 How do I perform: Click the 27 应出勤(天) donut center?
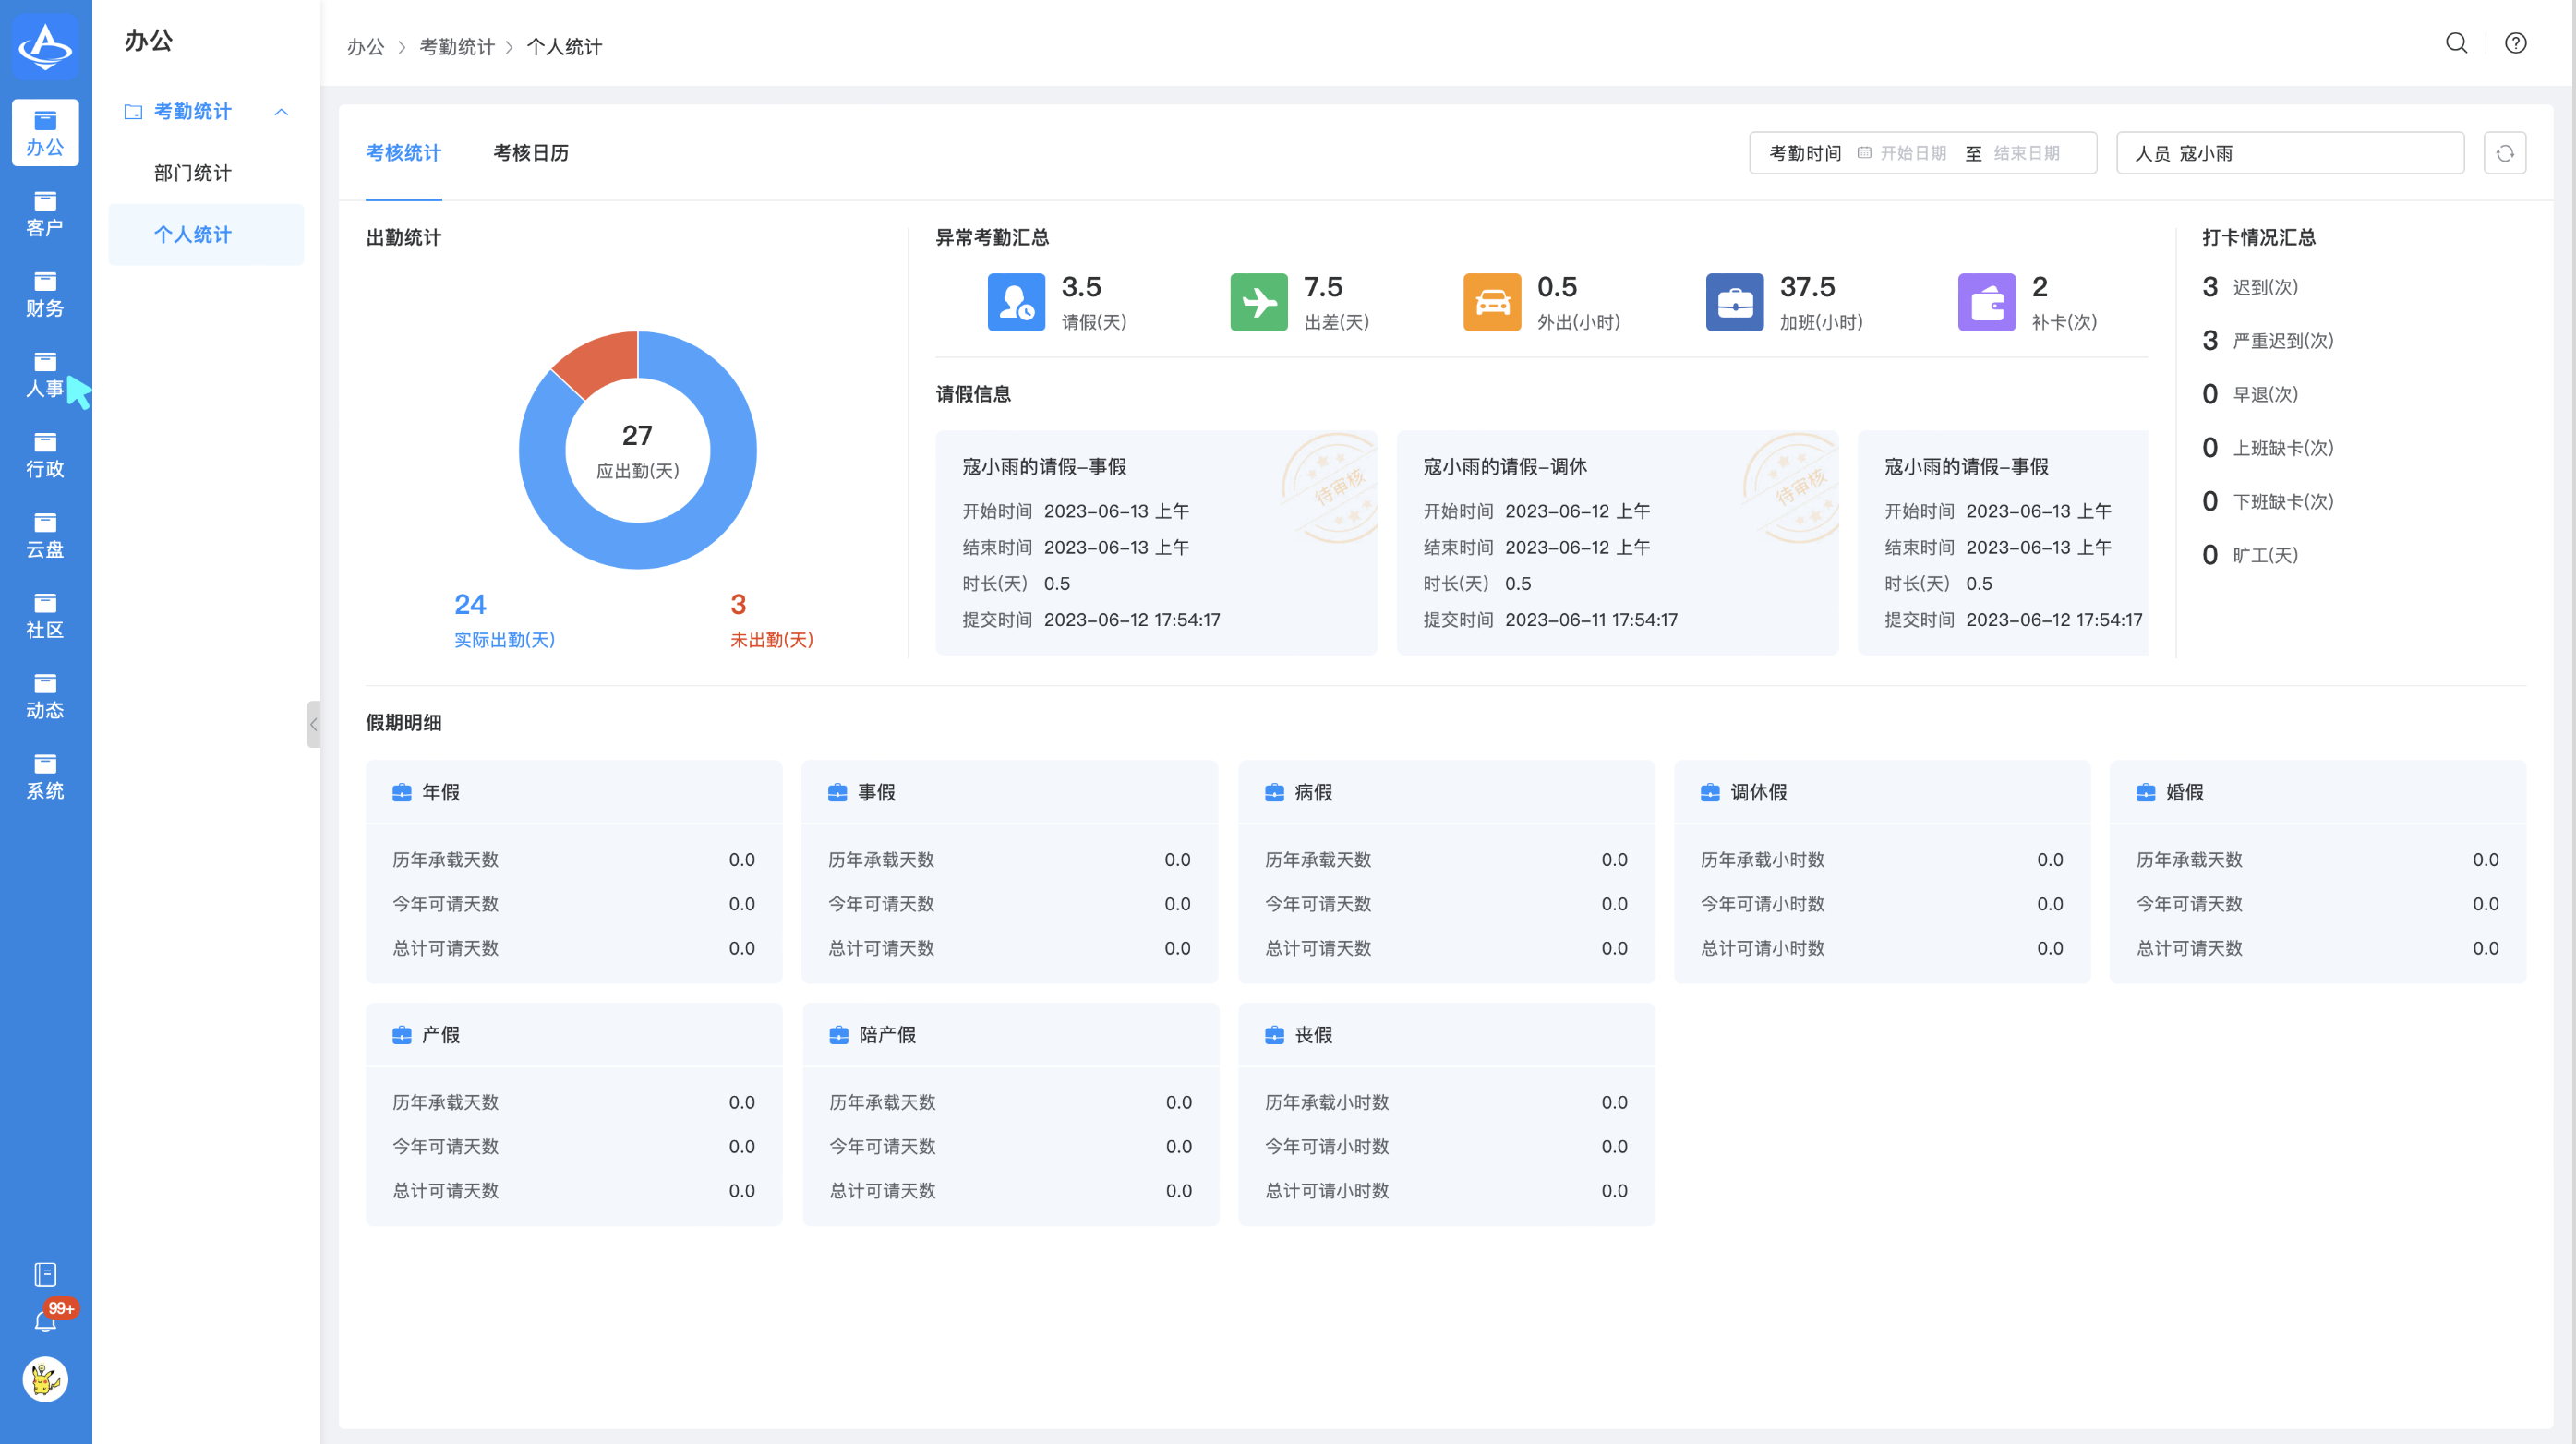coord(637,450)
